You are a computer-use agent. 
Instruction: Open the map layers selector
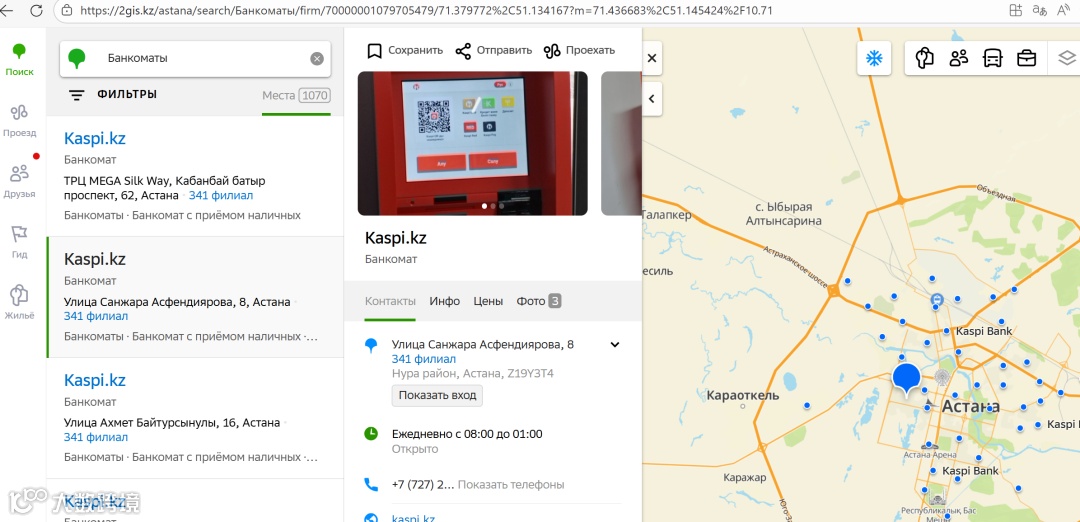pyautogui.click(x=1066, y=59)
